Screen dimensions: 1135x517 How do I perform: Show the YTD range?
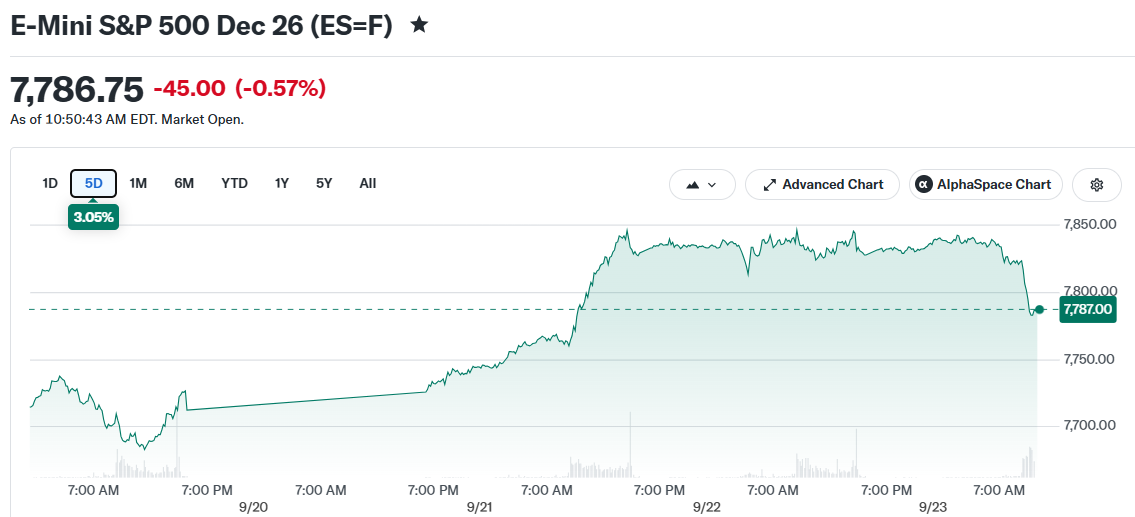pyautogui.click(x=235, y=184)
